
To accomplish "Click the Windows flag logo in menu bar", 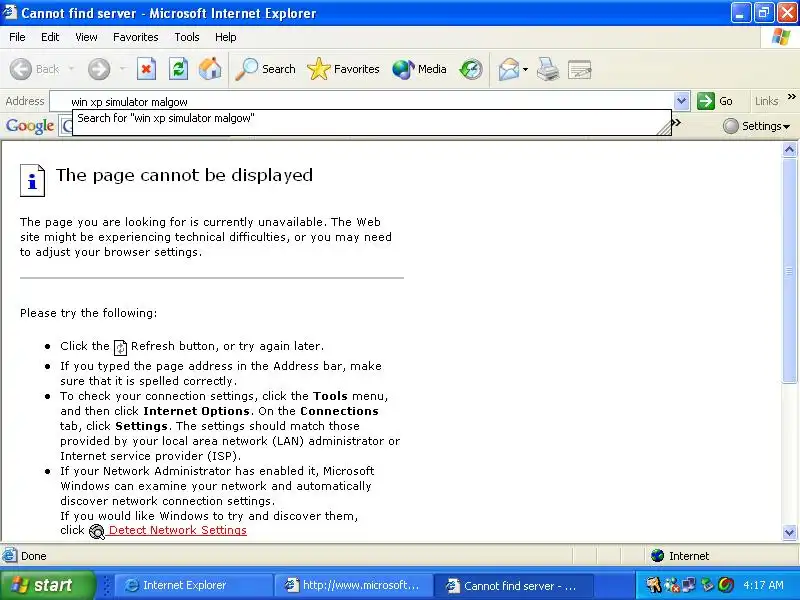I will [781, 37].
